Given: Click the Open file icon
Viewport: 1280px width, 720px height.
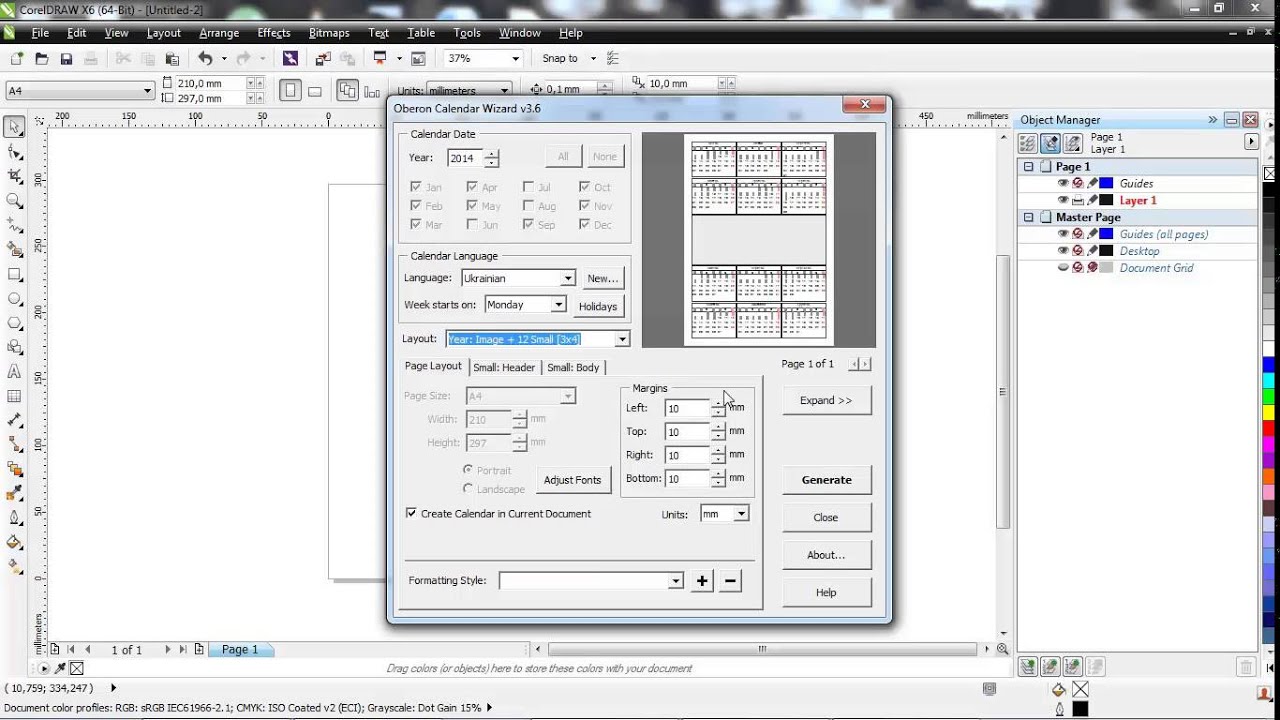Looking at the screenshot, I should [41, 59].
